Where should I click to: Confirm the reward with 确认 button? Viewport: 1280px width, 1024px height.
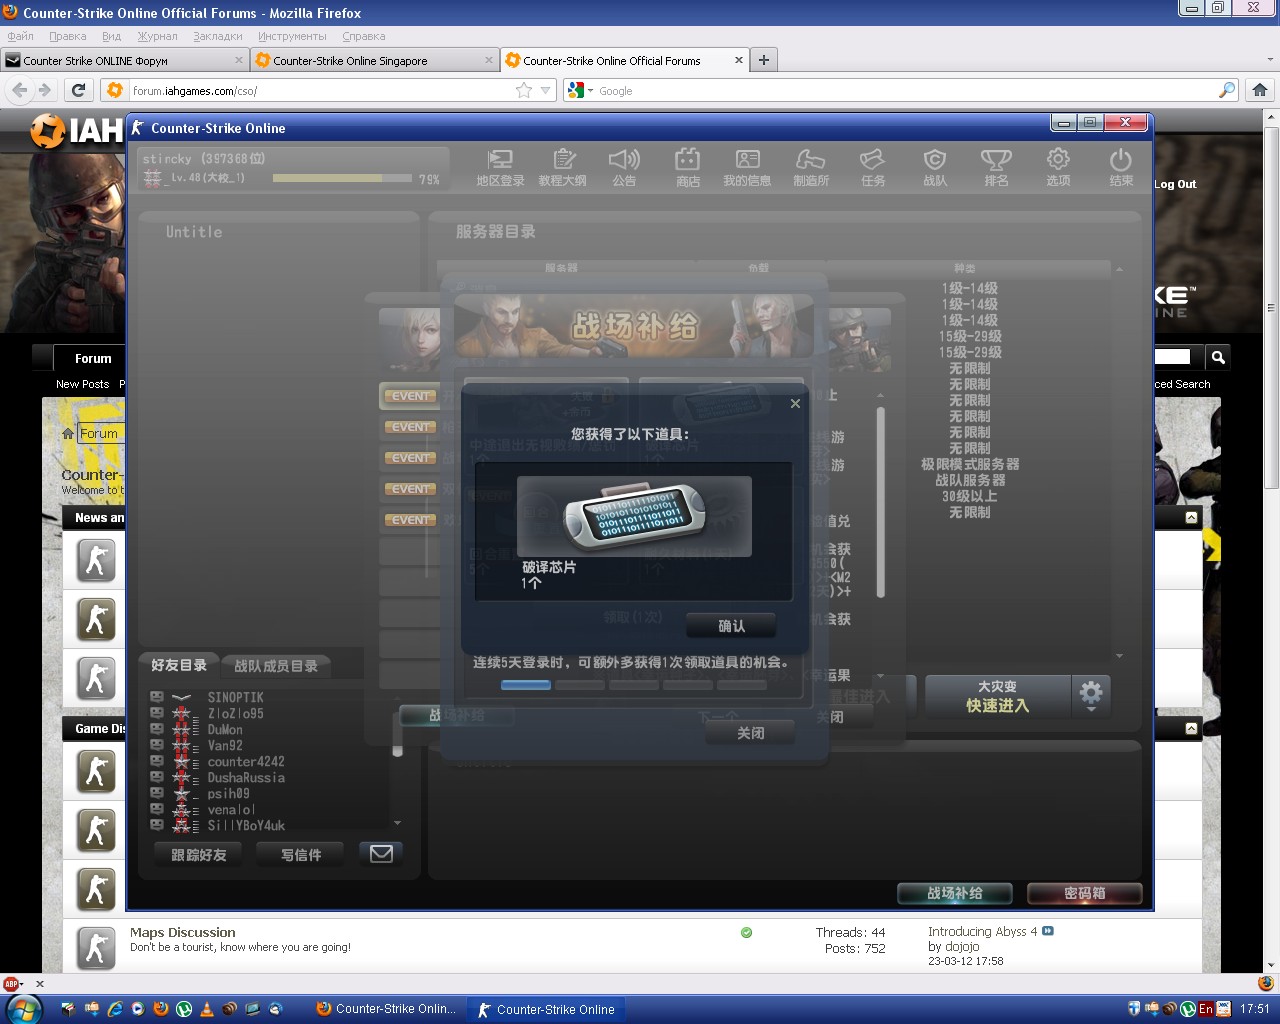[x=731, y=626]
